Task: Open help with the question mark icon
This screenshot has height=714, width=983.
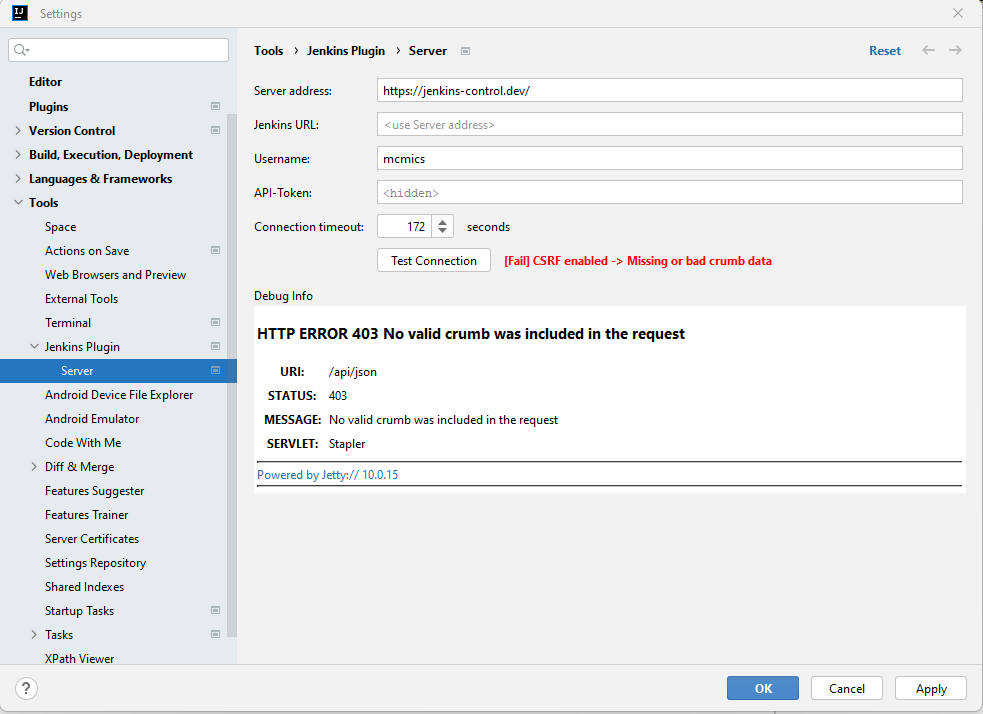Action: click(26, 688)
